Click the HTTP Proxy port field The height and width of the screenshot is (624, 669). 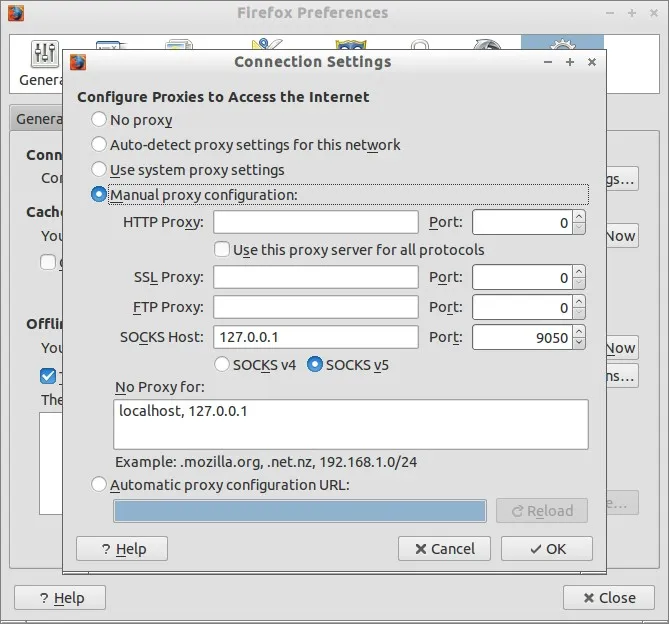click(522, 222)
